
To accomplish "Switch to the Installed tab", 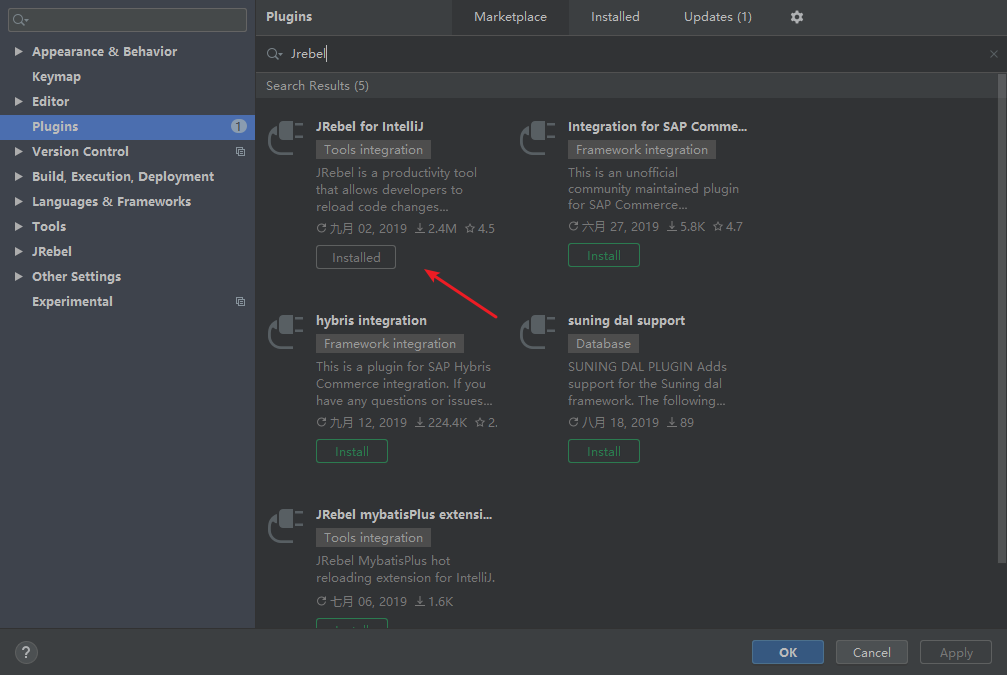I will pos(615,17).
